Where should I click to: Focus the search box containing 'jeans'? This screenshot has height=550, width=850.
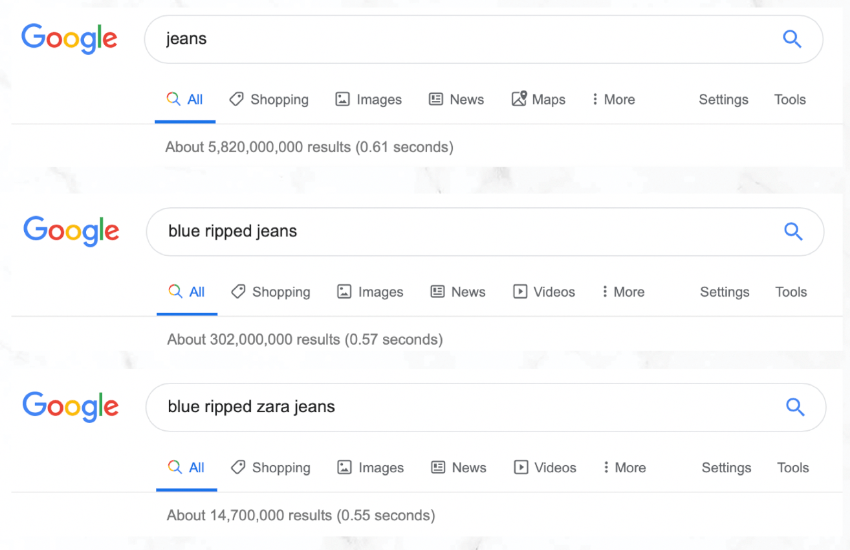[484, 39]
